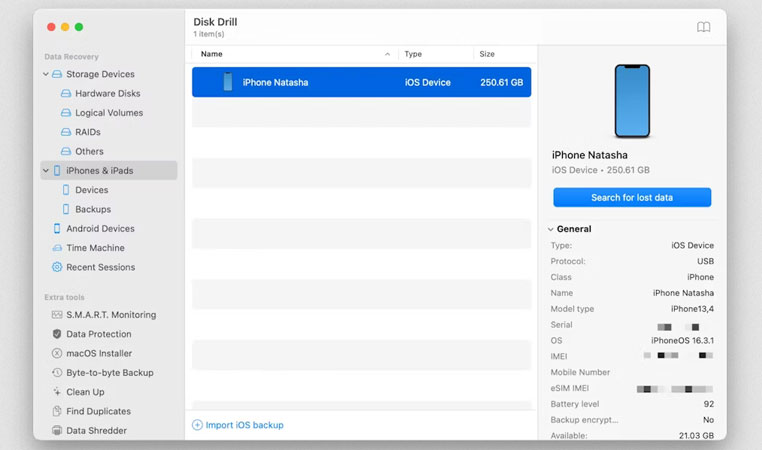Select Others in sidebar
Image resolution: width=762 pixels, height=450 pixels.
coord(89,151)
